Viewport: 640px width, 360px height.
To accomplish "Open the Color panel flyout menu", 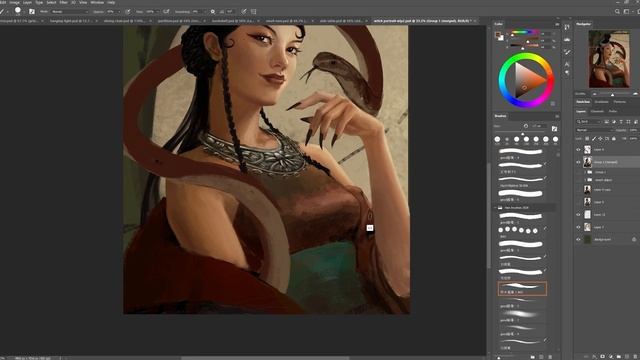I will (557, 24).
